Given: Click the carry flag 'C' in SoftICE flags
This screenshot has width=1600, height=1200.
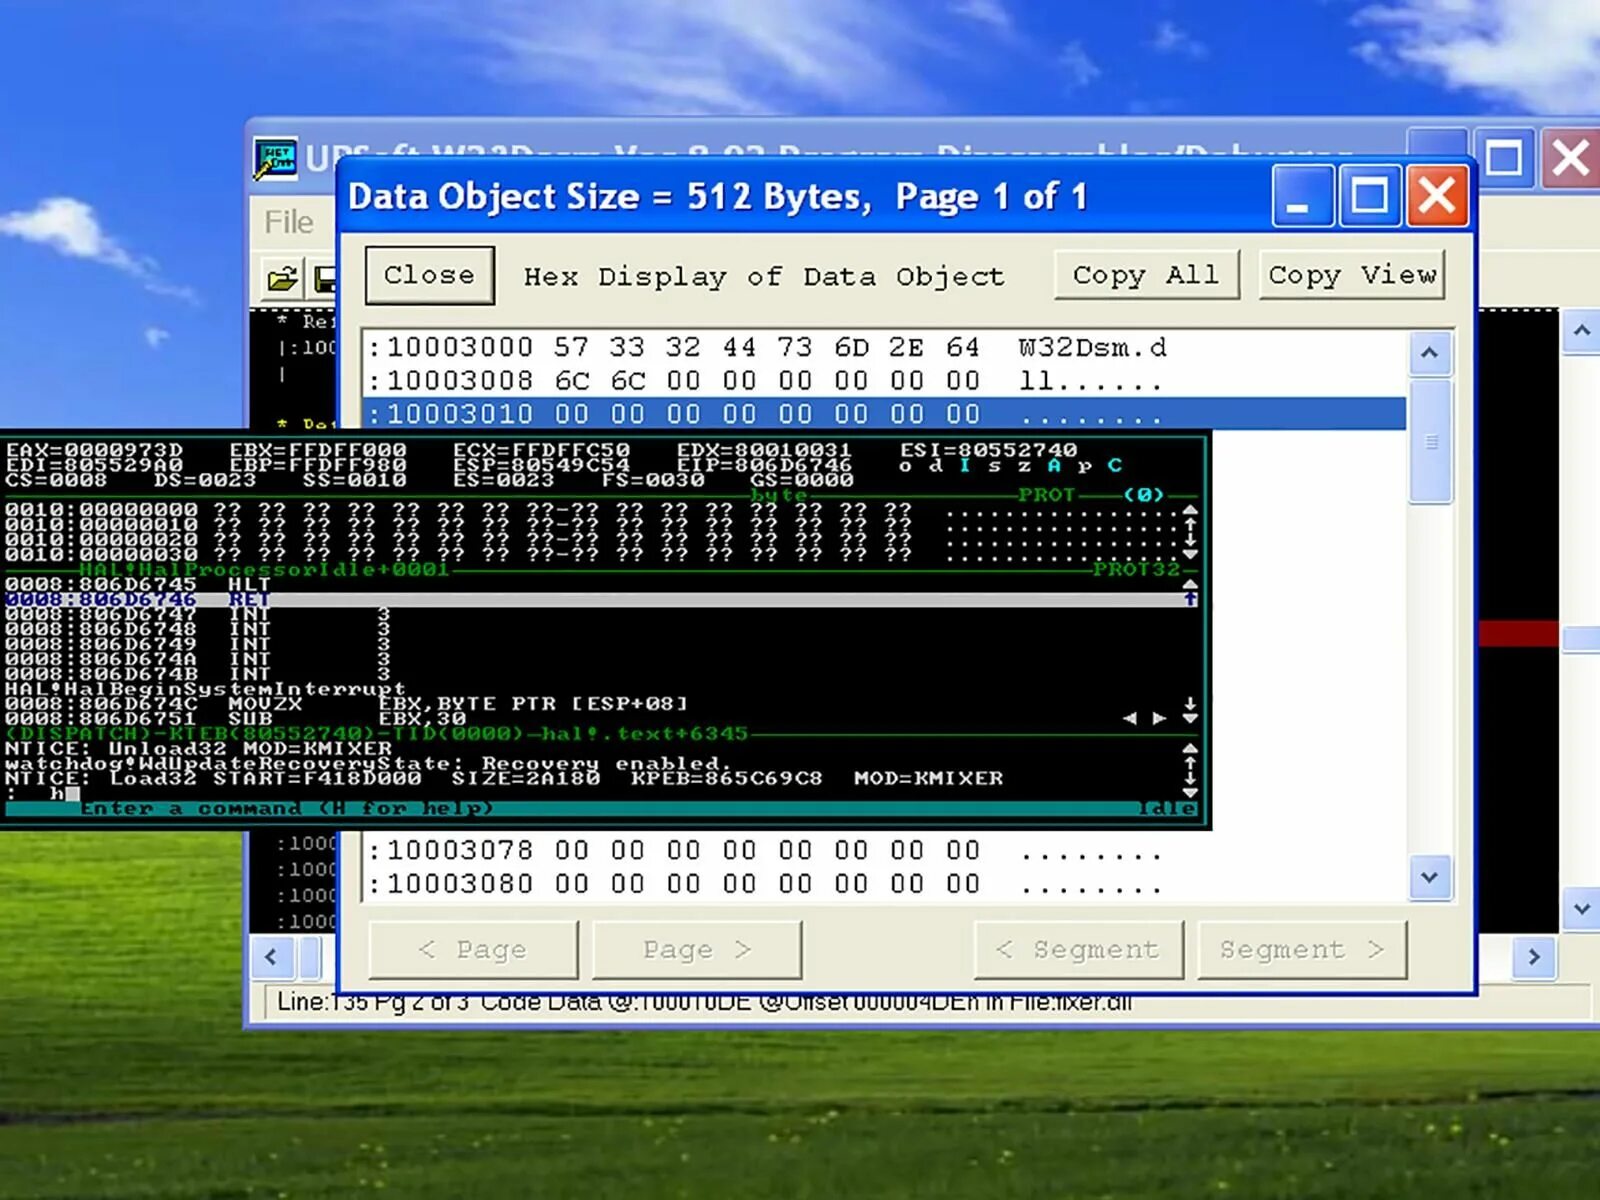Looking at the screenshot, I should [x=1115, y=465].
